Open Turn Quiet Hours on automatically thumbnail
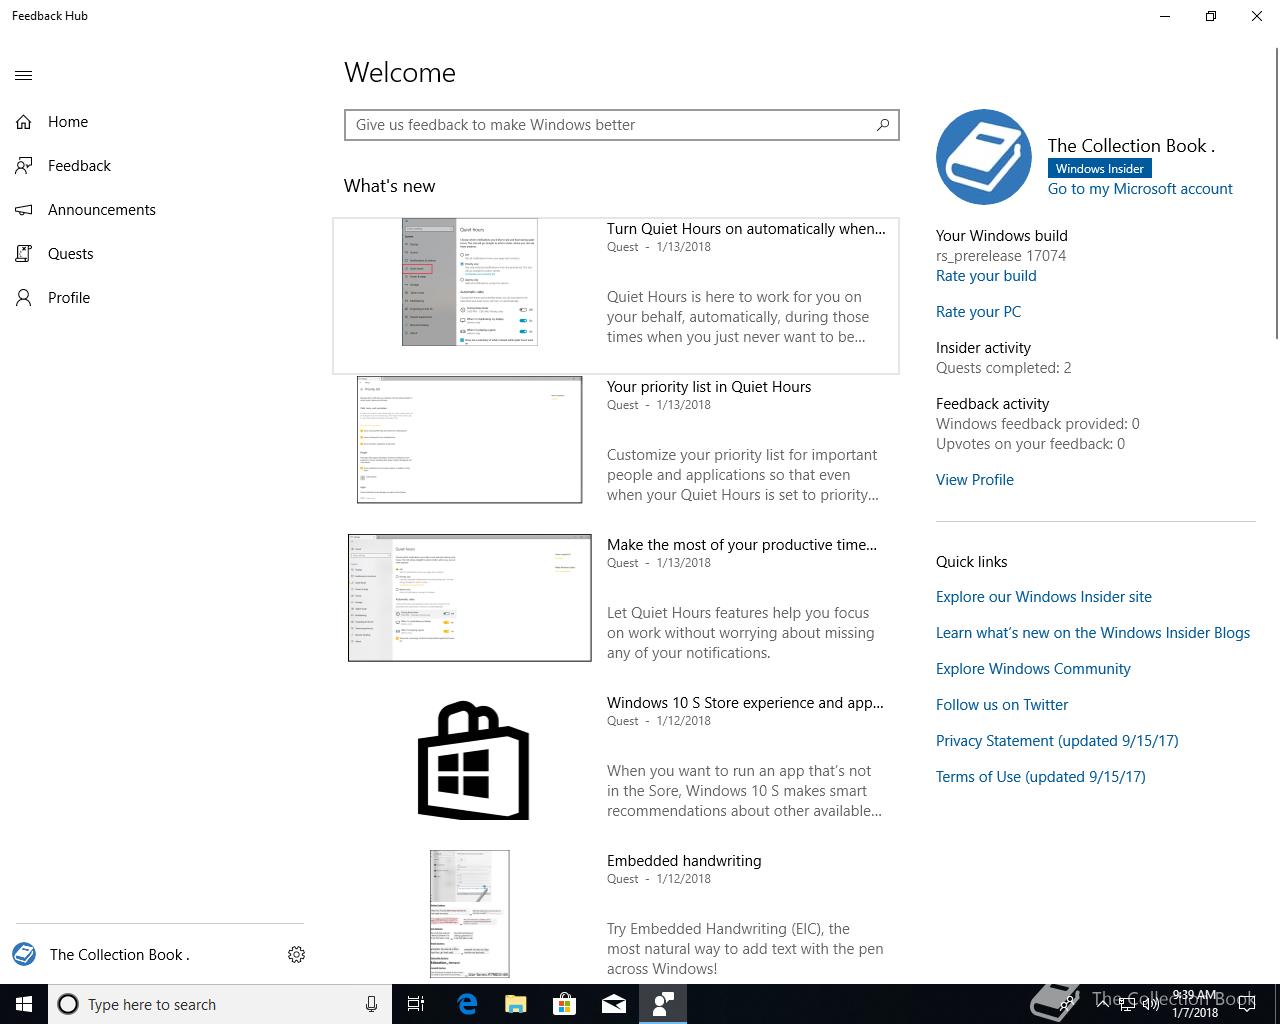This screenshot has width=1280, height=1024. click(470, 283)
